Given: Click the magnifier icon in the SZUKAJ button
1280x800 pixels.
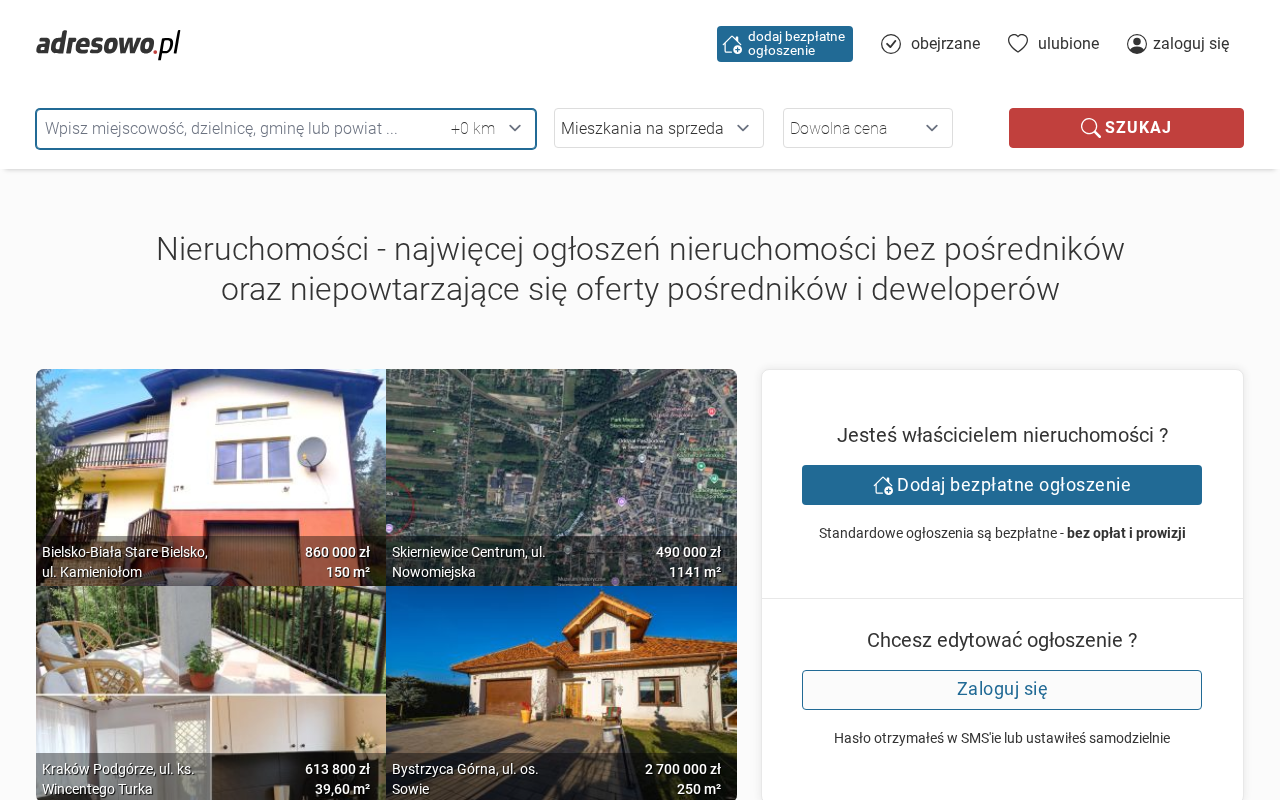Looking at the screenshot, I should [1090, 128].
